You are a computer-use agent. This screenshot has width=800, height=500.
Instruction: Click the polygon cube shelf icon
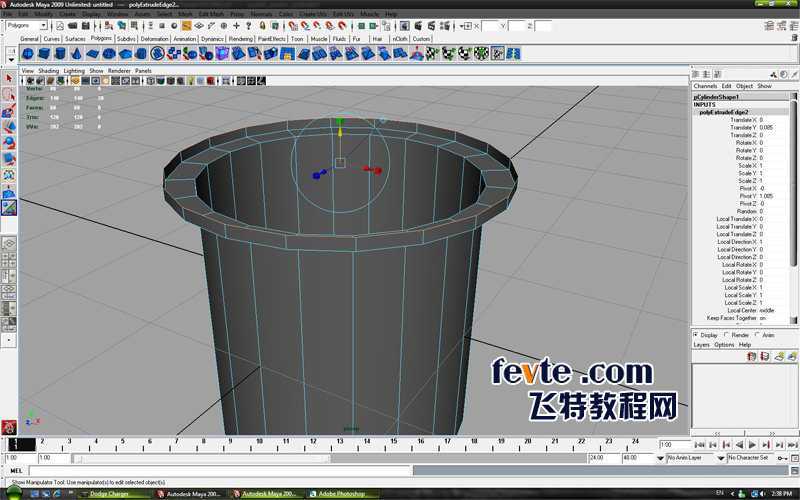[x=44, y=54]
